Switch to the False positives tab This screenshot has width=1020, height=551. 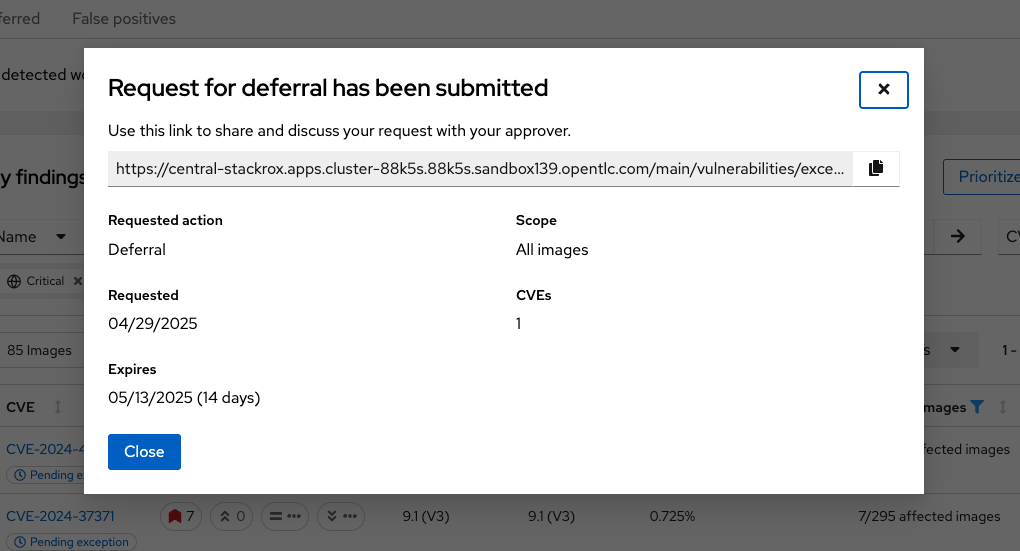coord(124,19)
